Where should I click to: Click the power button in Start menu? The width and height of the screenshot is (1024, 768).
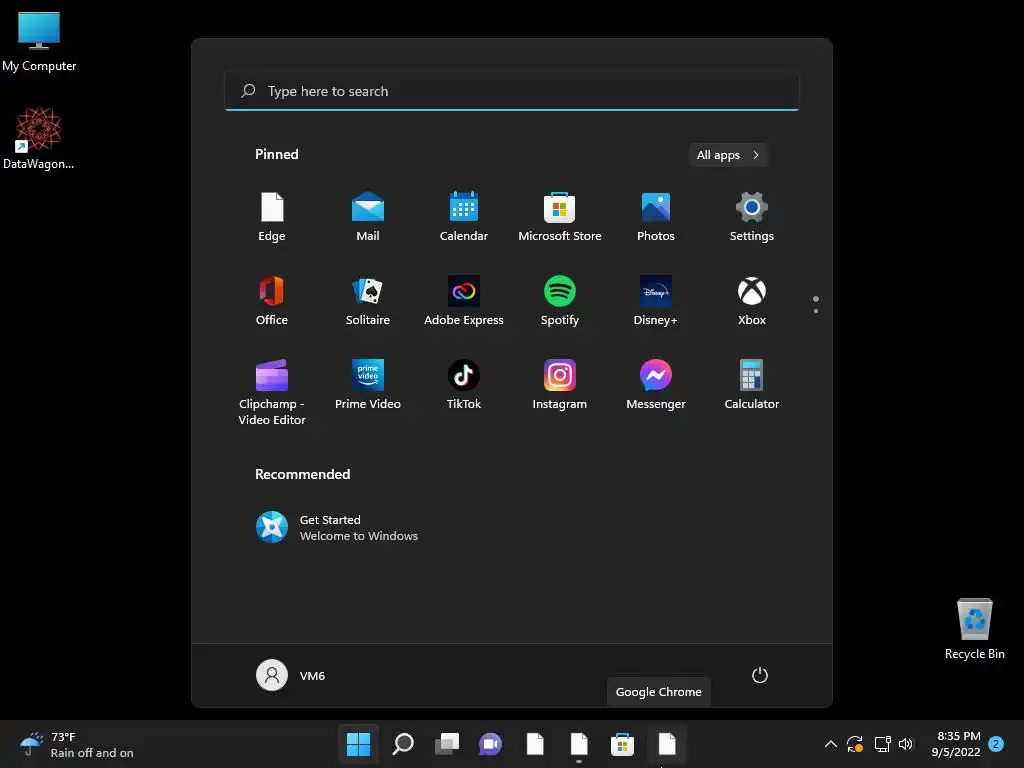pos(760,675)
